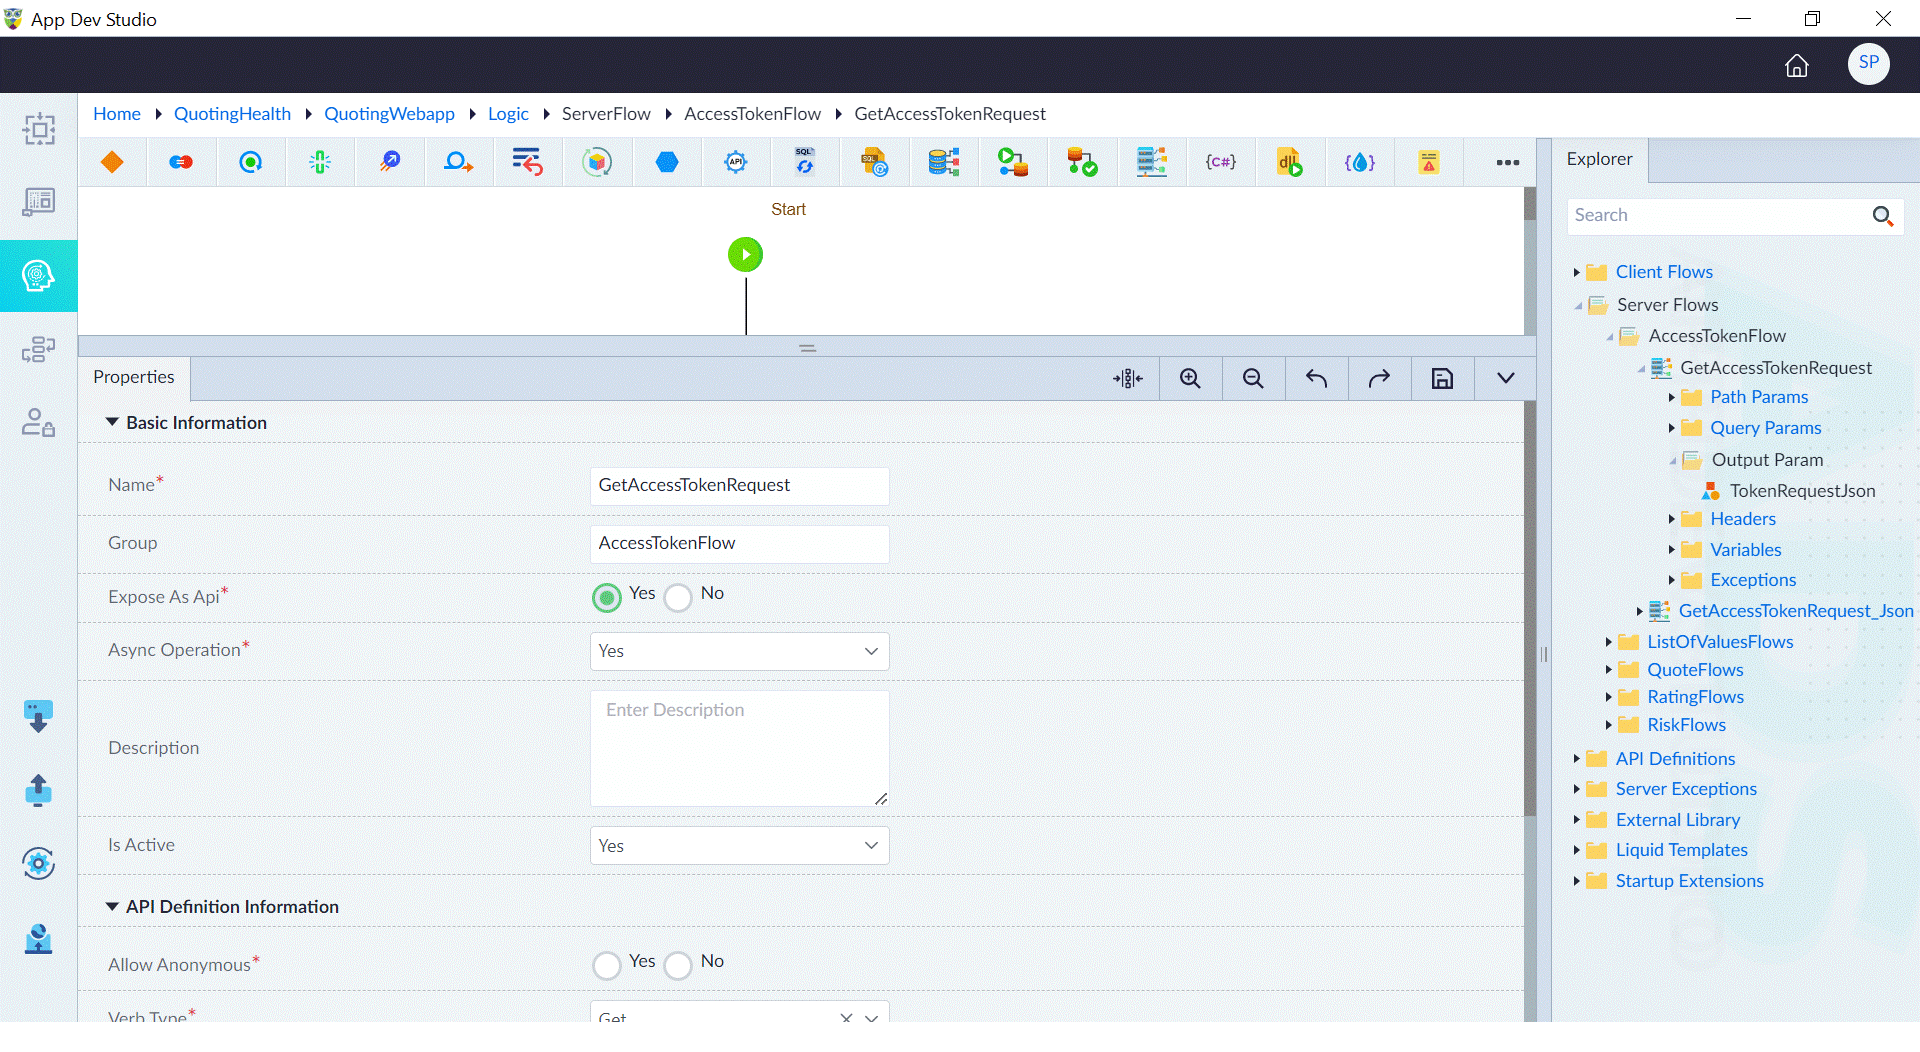
Task: Select TokenRequestJson in the tree
Action: pyautogui.click(x=1802, y=491)
